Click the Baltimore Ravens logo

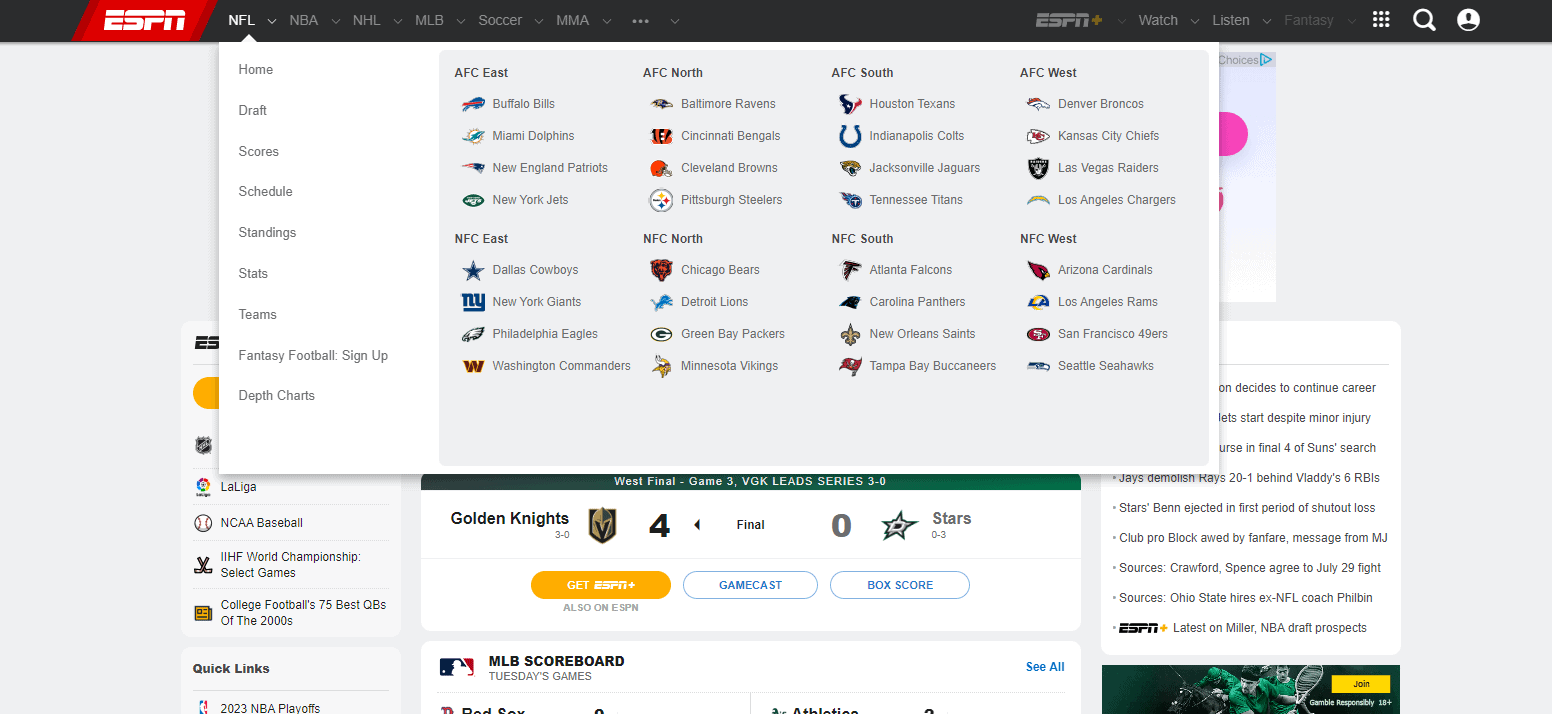[x=661, y=104]
